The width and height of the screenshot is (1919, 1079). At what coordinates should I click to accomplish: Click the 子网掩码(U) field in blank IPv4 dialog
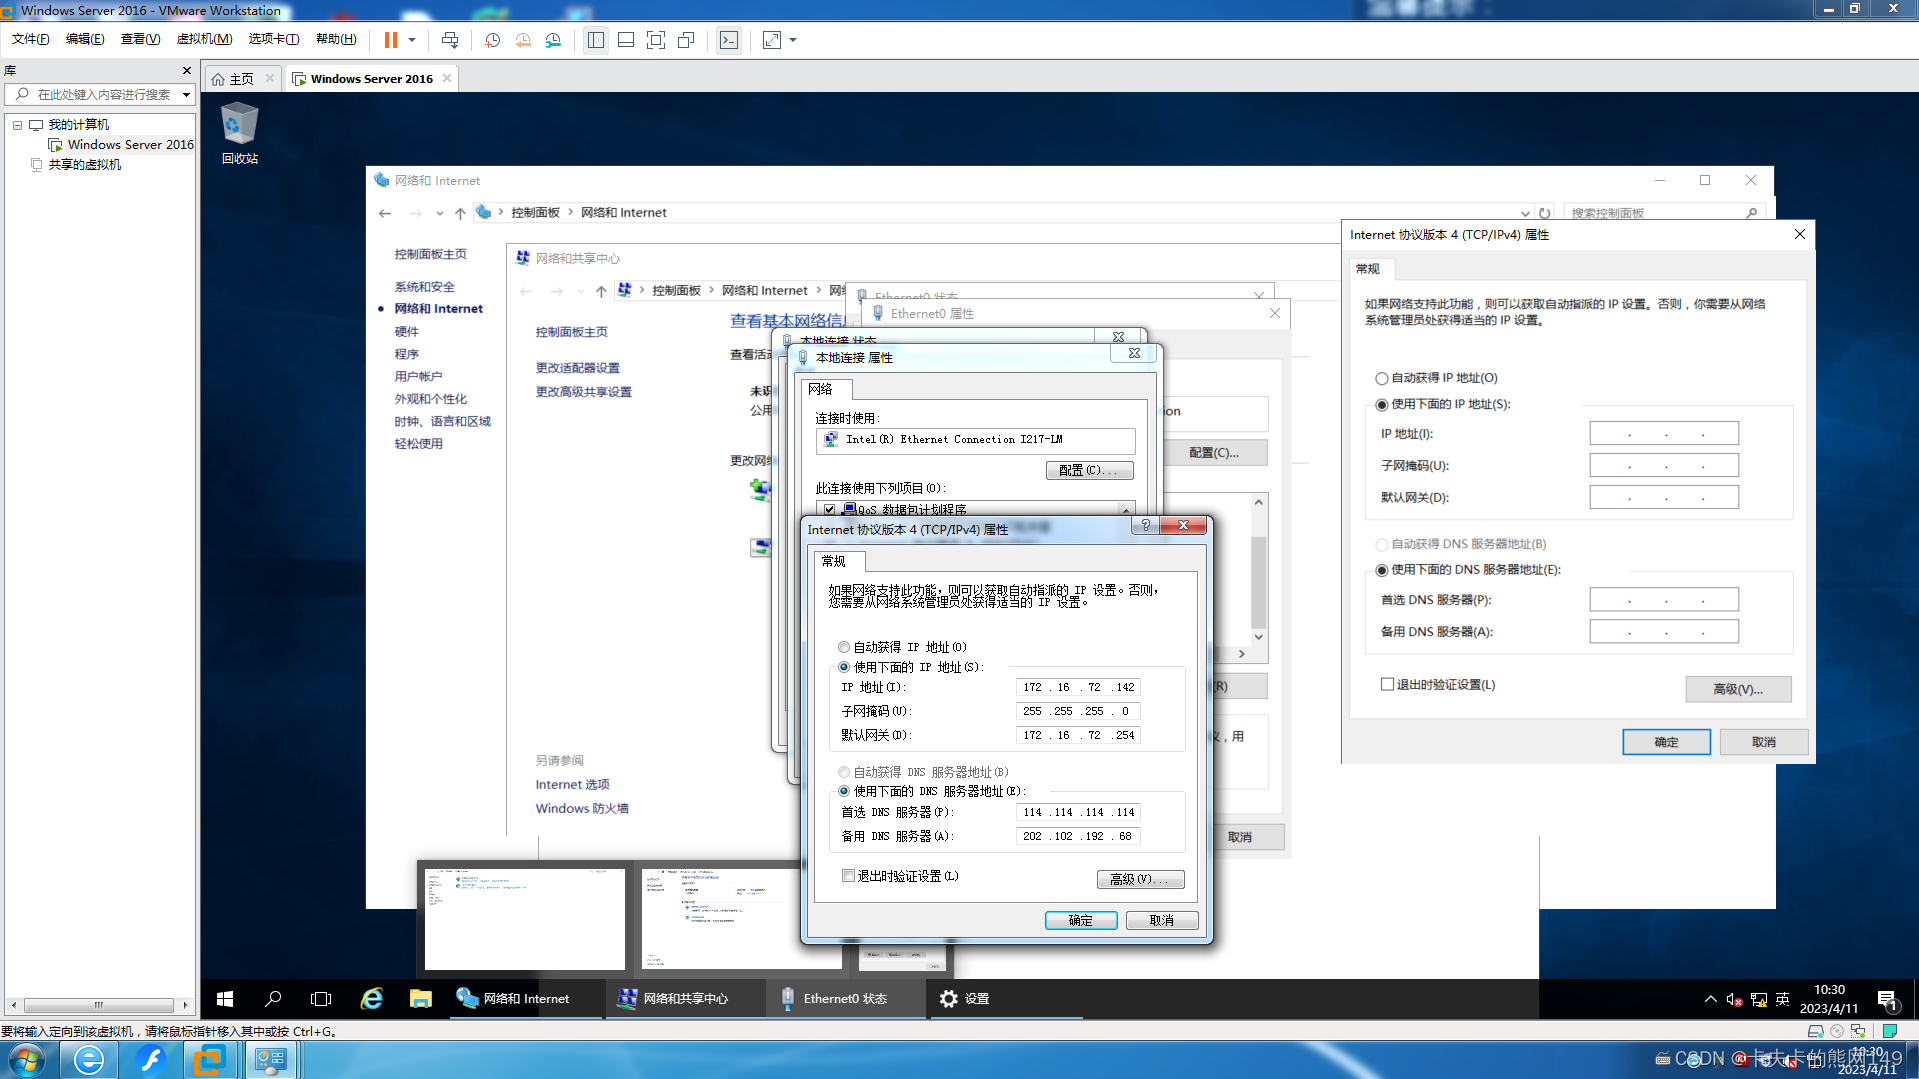(1664, 465)
